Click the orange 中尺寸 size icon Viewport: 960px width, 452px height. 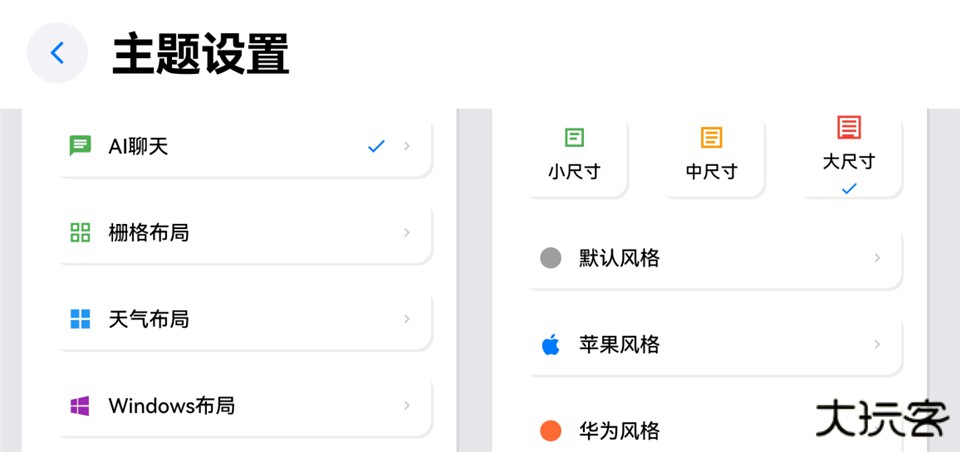[x=711, y=138]
